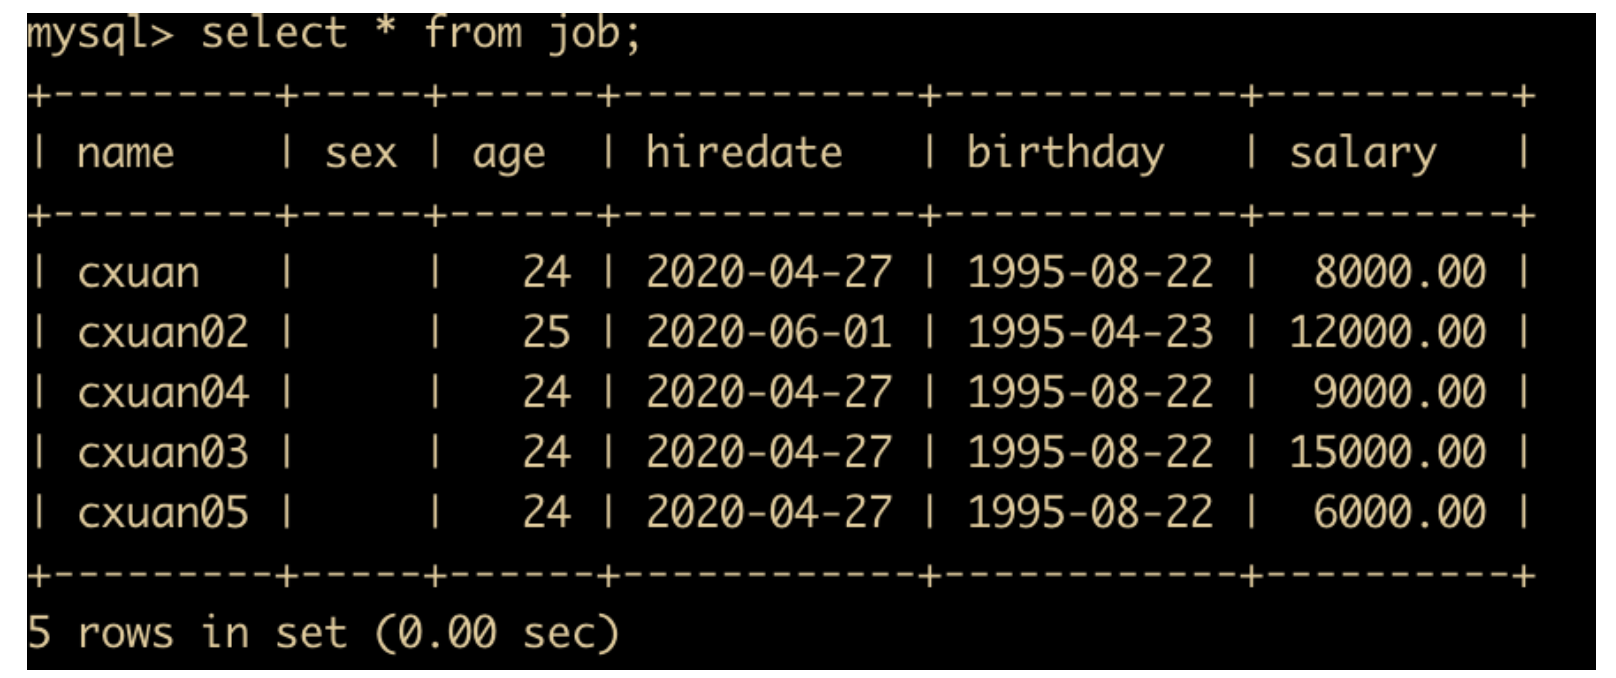Click the salary value 8000.00
This screenshot has height=678, width=1616.
pos(1400,272)
